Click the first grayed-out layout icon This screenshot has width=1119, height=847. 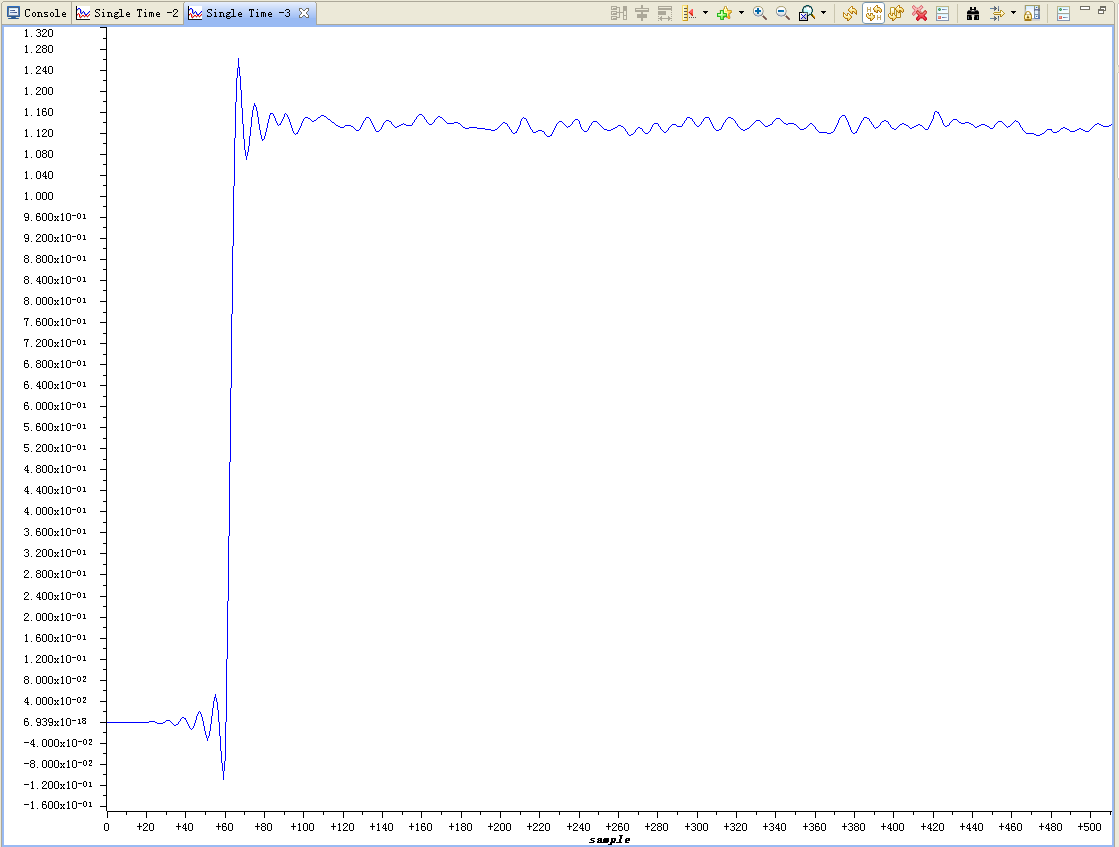619,13
